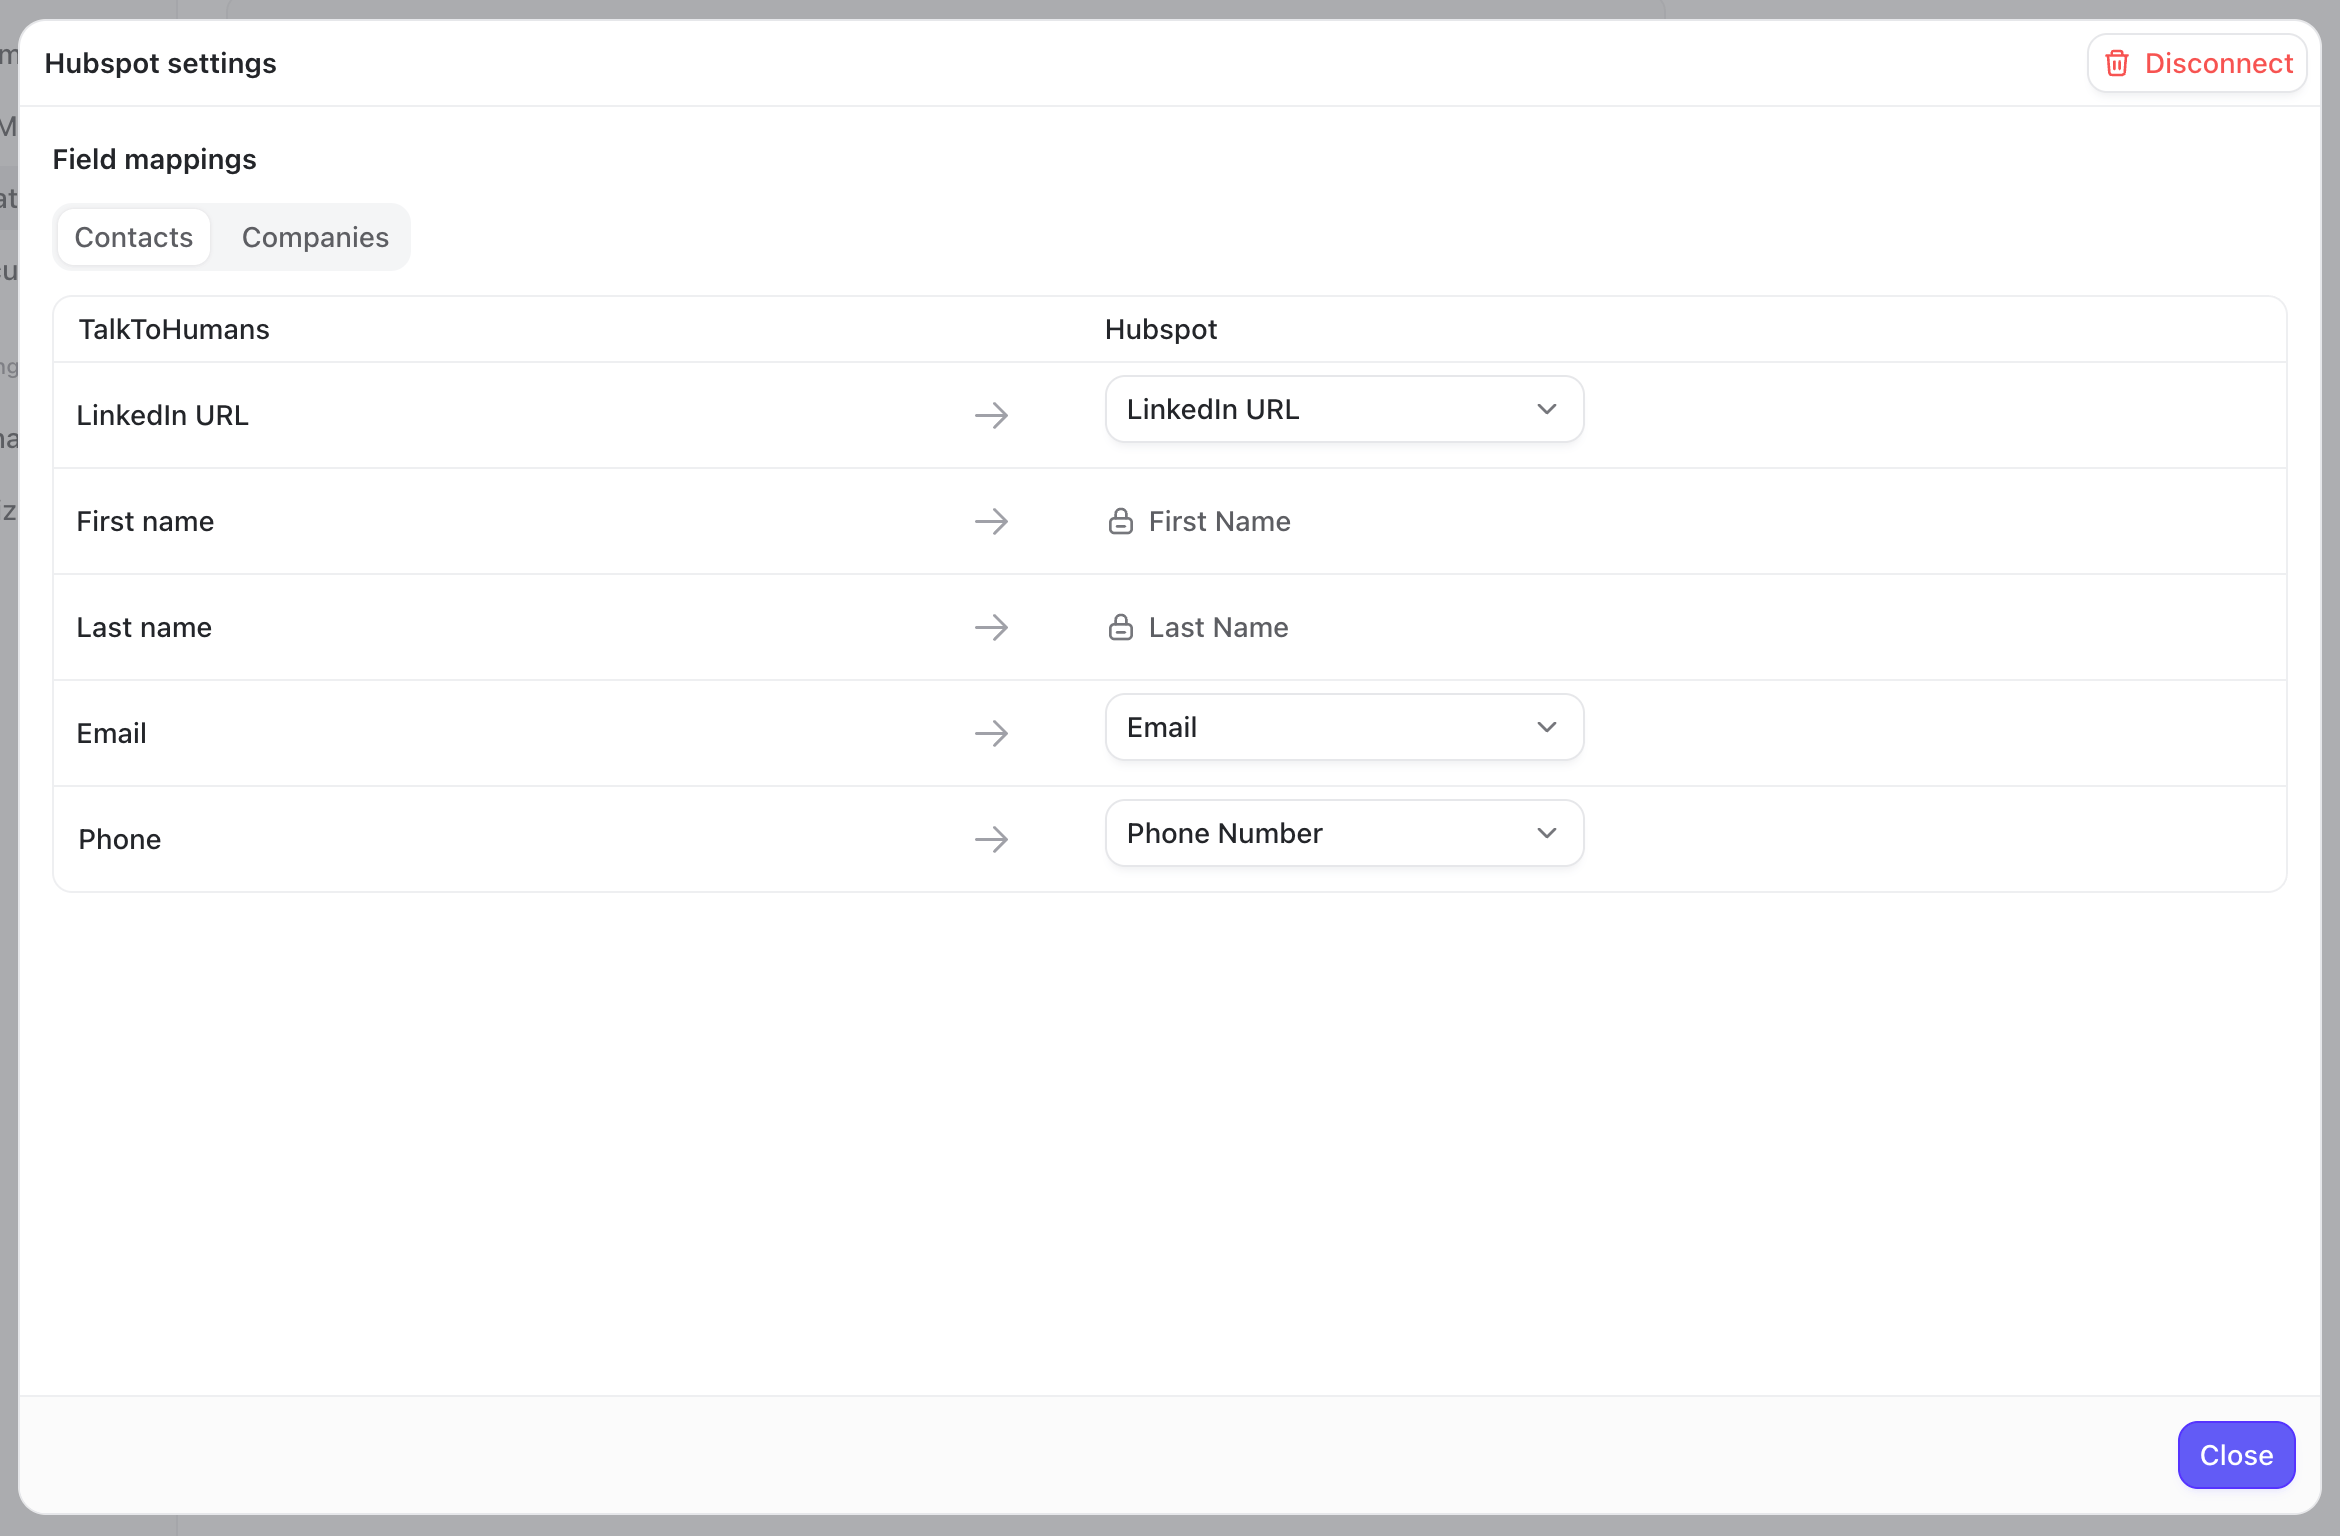Click the arrow icon in Email row
Viewport: 2340px width, 1536px height.
point(991,733)
